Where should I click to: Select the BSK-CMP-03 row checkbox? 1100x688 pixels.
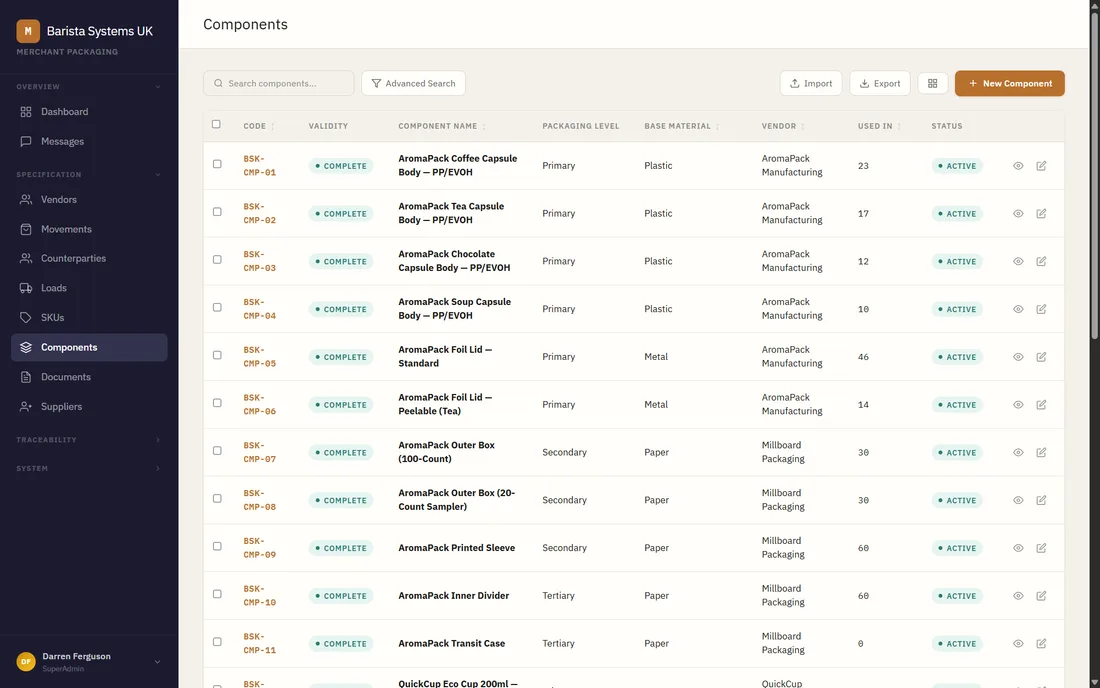(x=217, y=259)
